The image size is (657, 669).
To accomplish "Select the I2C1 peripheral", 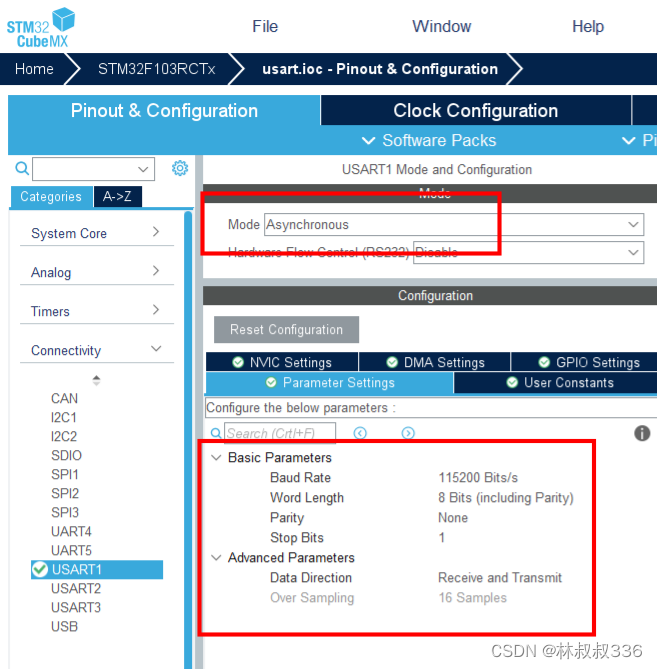I will coord(64,417).
